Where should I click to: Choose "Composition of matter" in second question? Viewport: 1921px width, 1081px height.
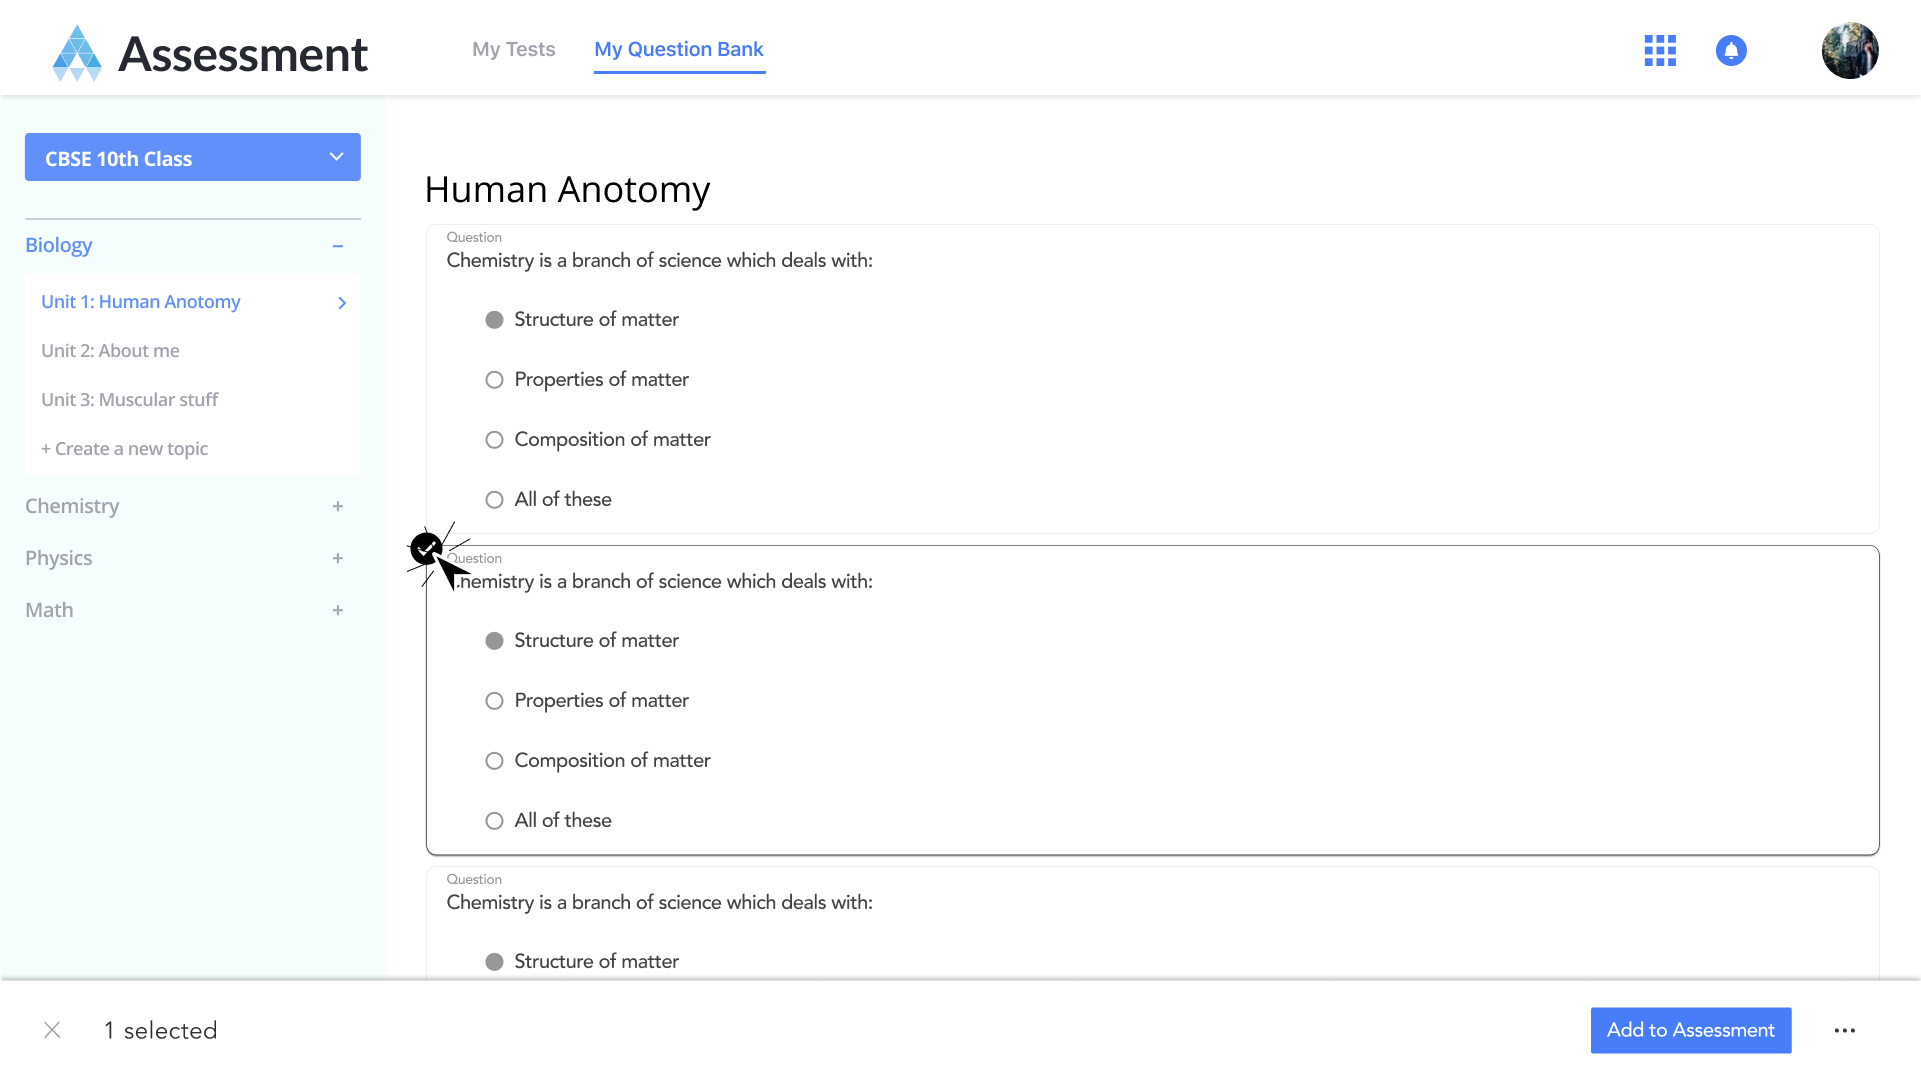494,761
